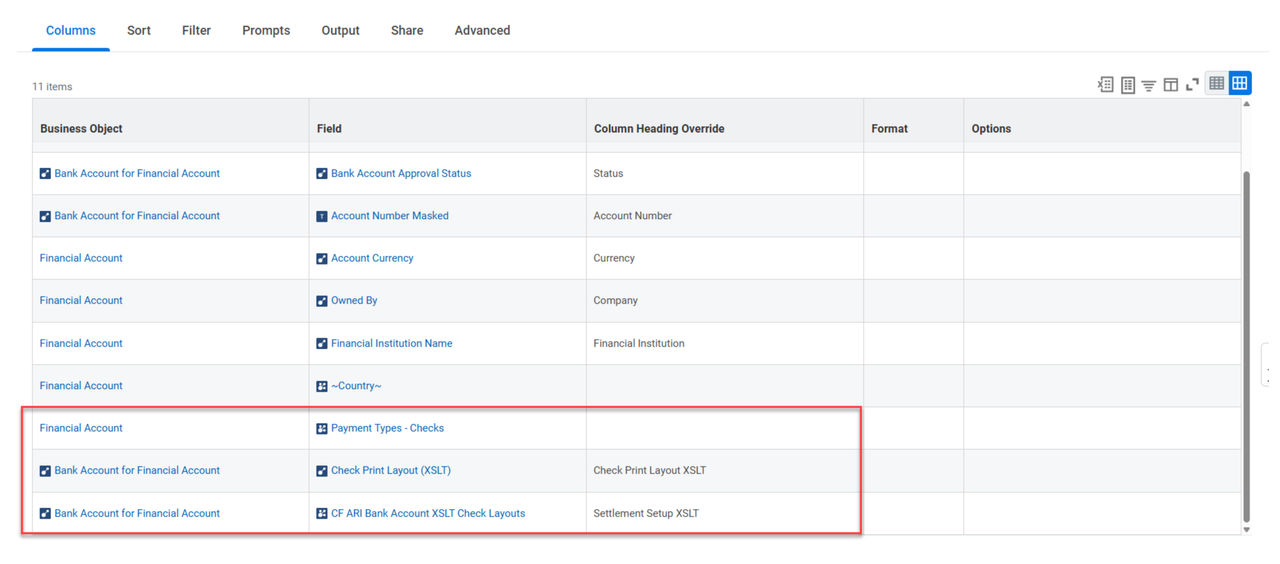Screen dimensions: 1280x564
Task: Open CF ARI Bank Account XSLT Check Layouts
Action: click(x=428, y=513)
